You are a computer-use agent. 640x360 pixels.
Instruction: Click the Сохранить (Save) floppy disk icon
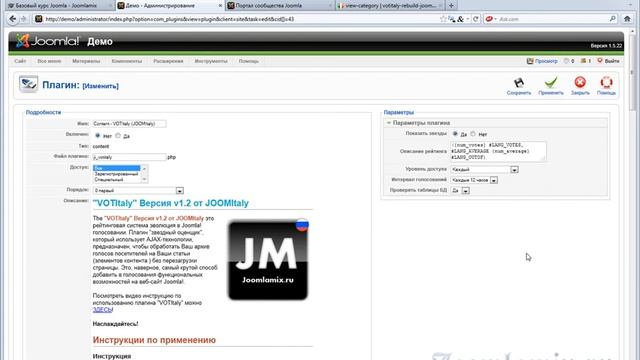coord(519,83)
